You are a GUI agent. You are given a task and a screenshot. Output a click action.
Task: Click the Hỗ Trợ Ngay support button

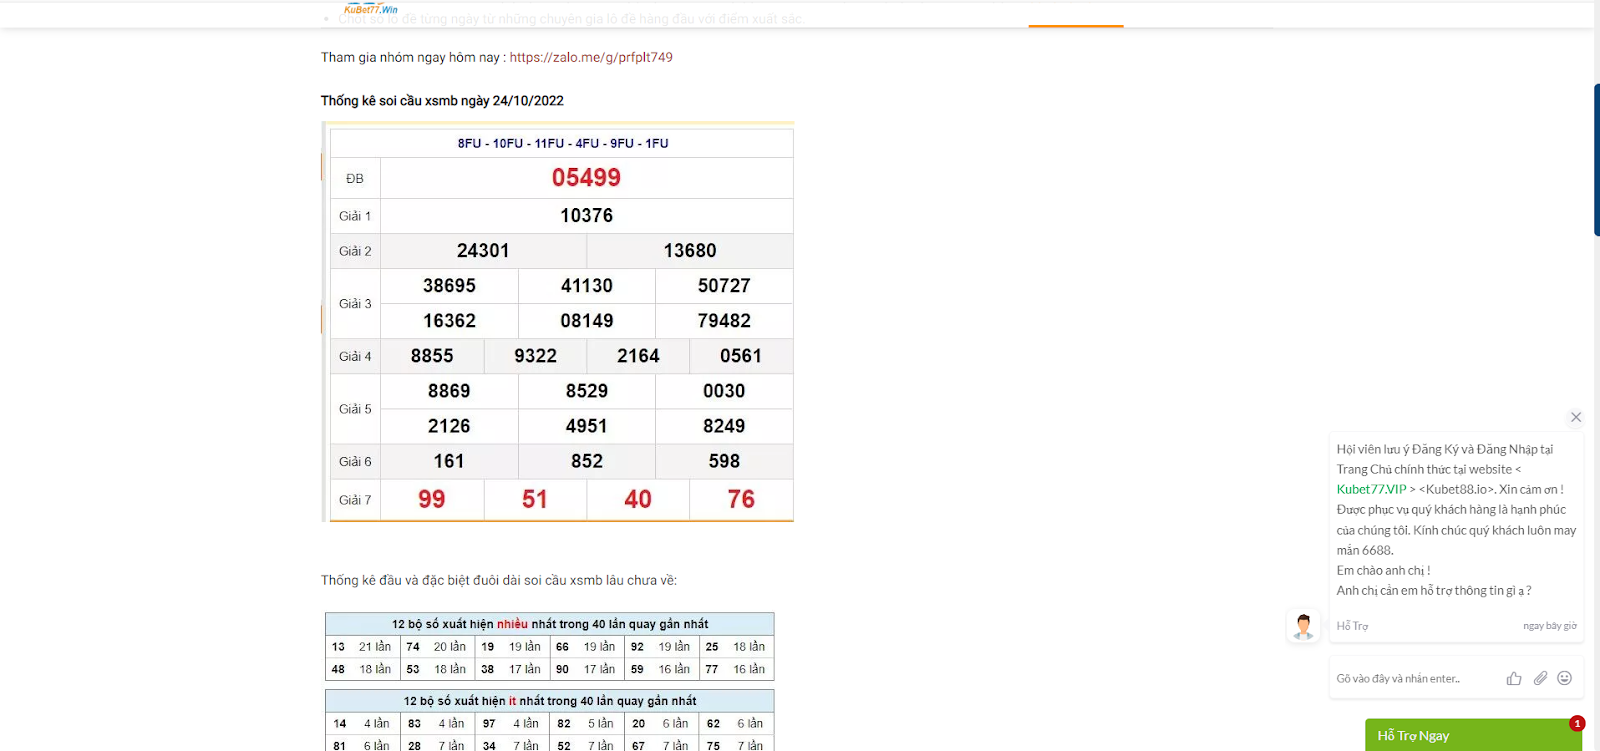click(1473, 735)
